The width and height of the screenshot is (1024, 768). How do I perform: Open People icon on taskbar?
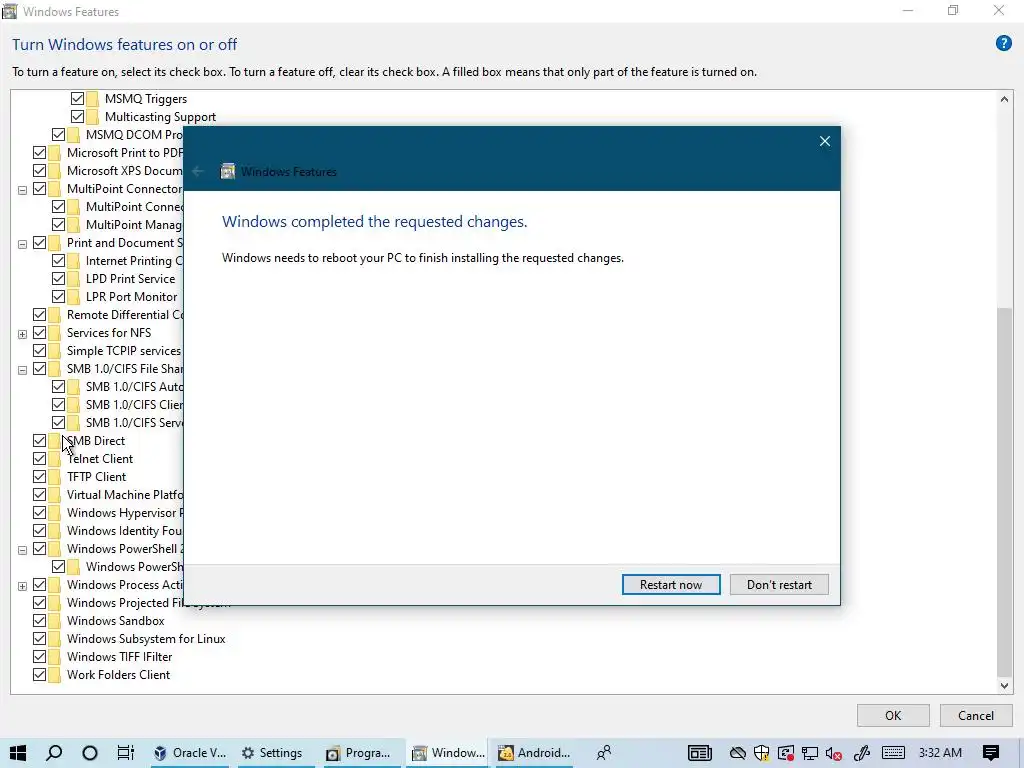pos(603,753)
